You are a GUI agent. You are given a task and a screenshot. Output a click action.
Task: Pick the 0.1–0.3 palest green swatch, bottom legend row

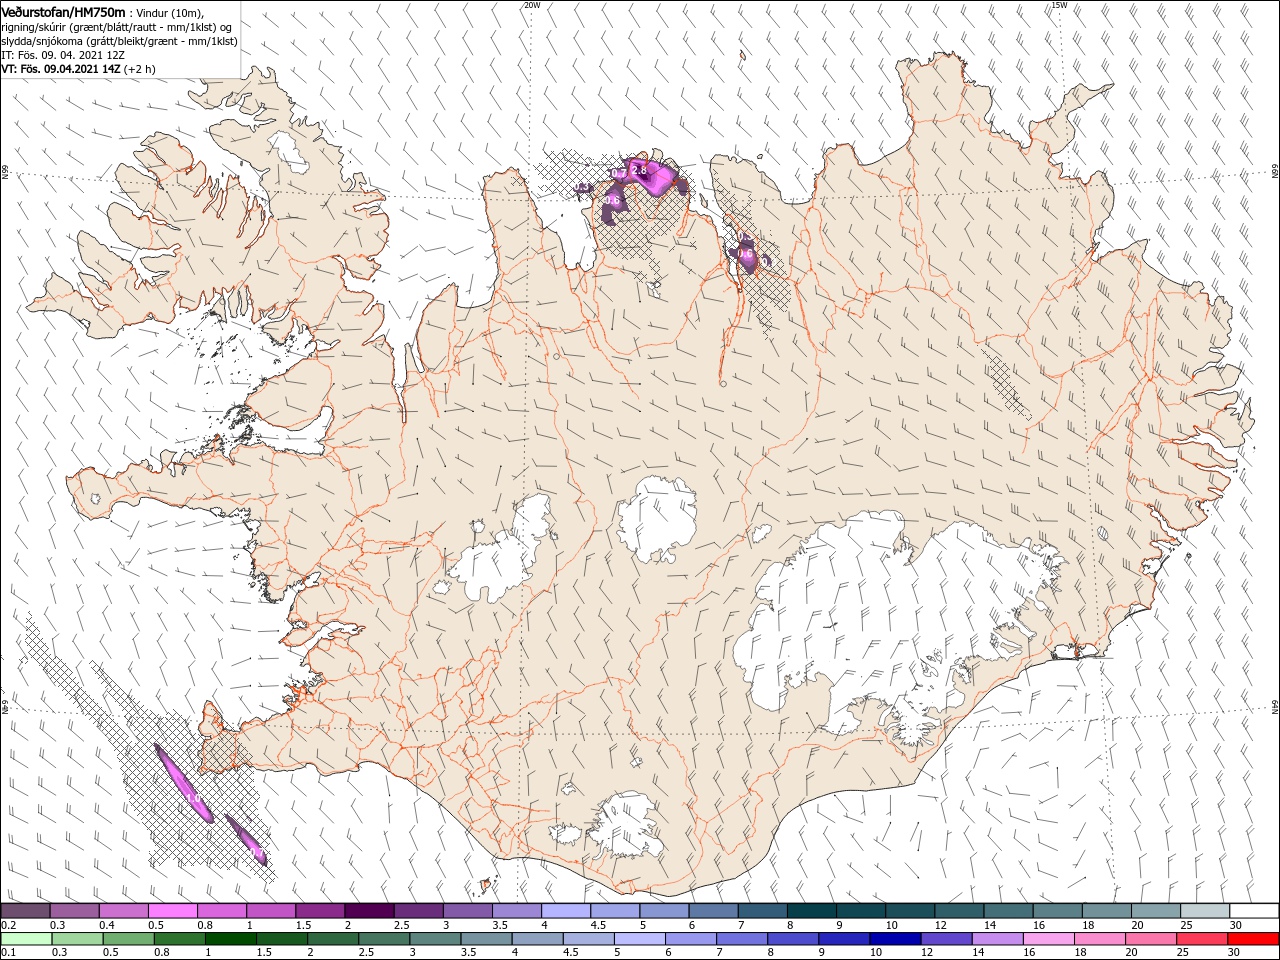pyautogui.click(x=25, y=939)
